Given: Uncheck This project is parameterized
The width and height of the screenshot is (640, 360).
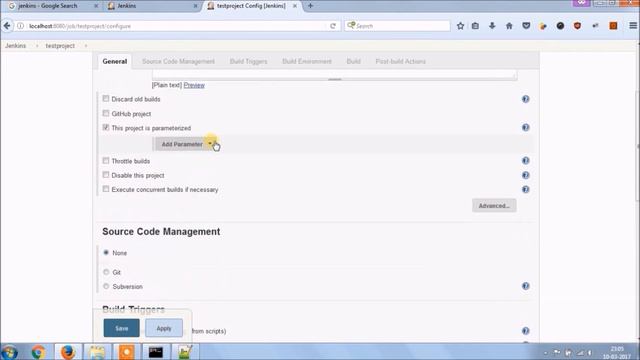Looking at the screenshot, I should coord(106,127).
